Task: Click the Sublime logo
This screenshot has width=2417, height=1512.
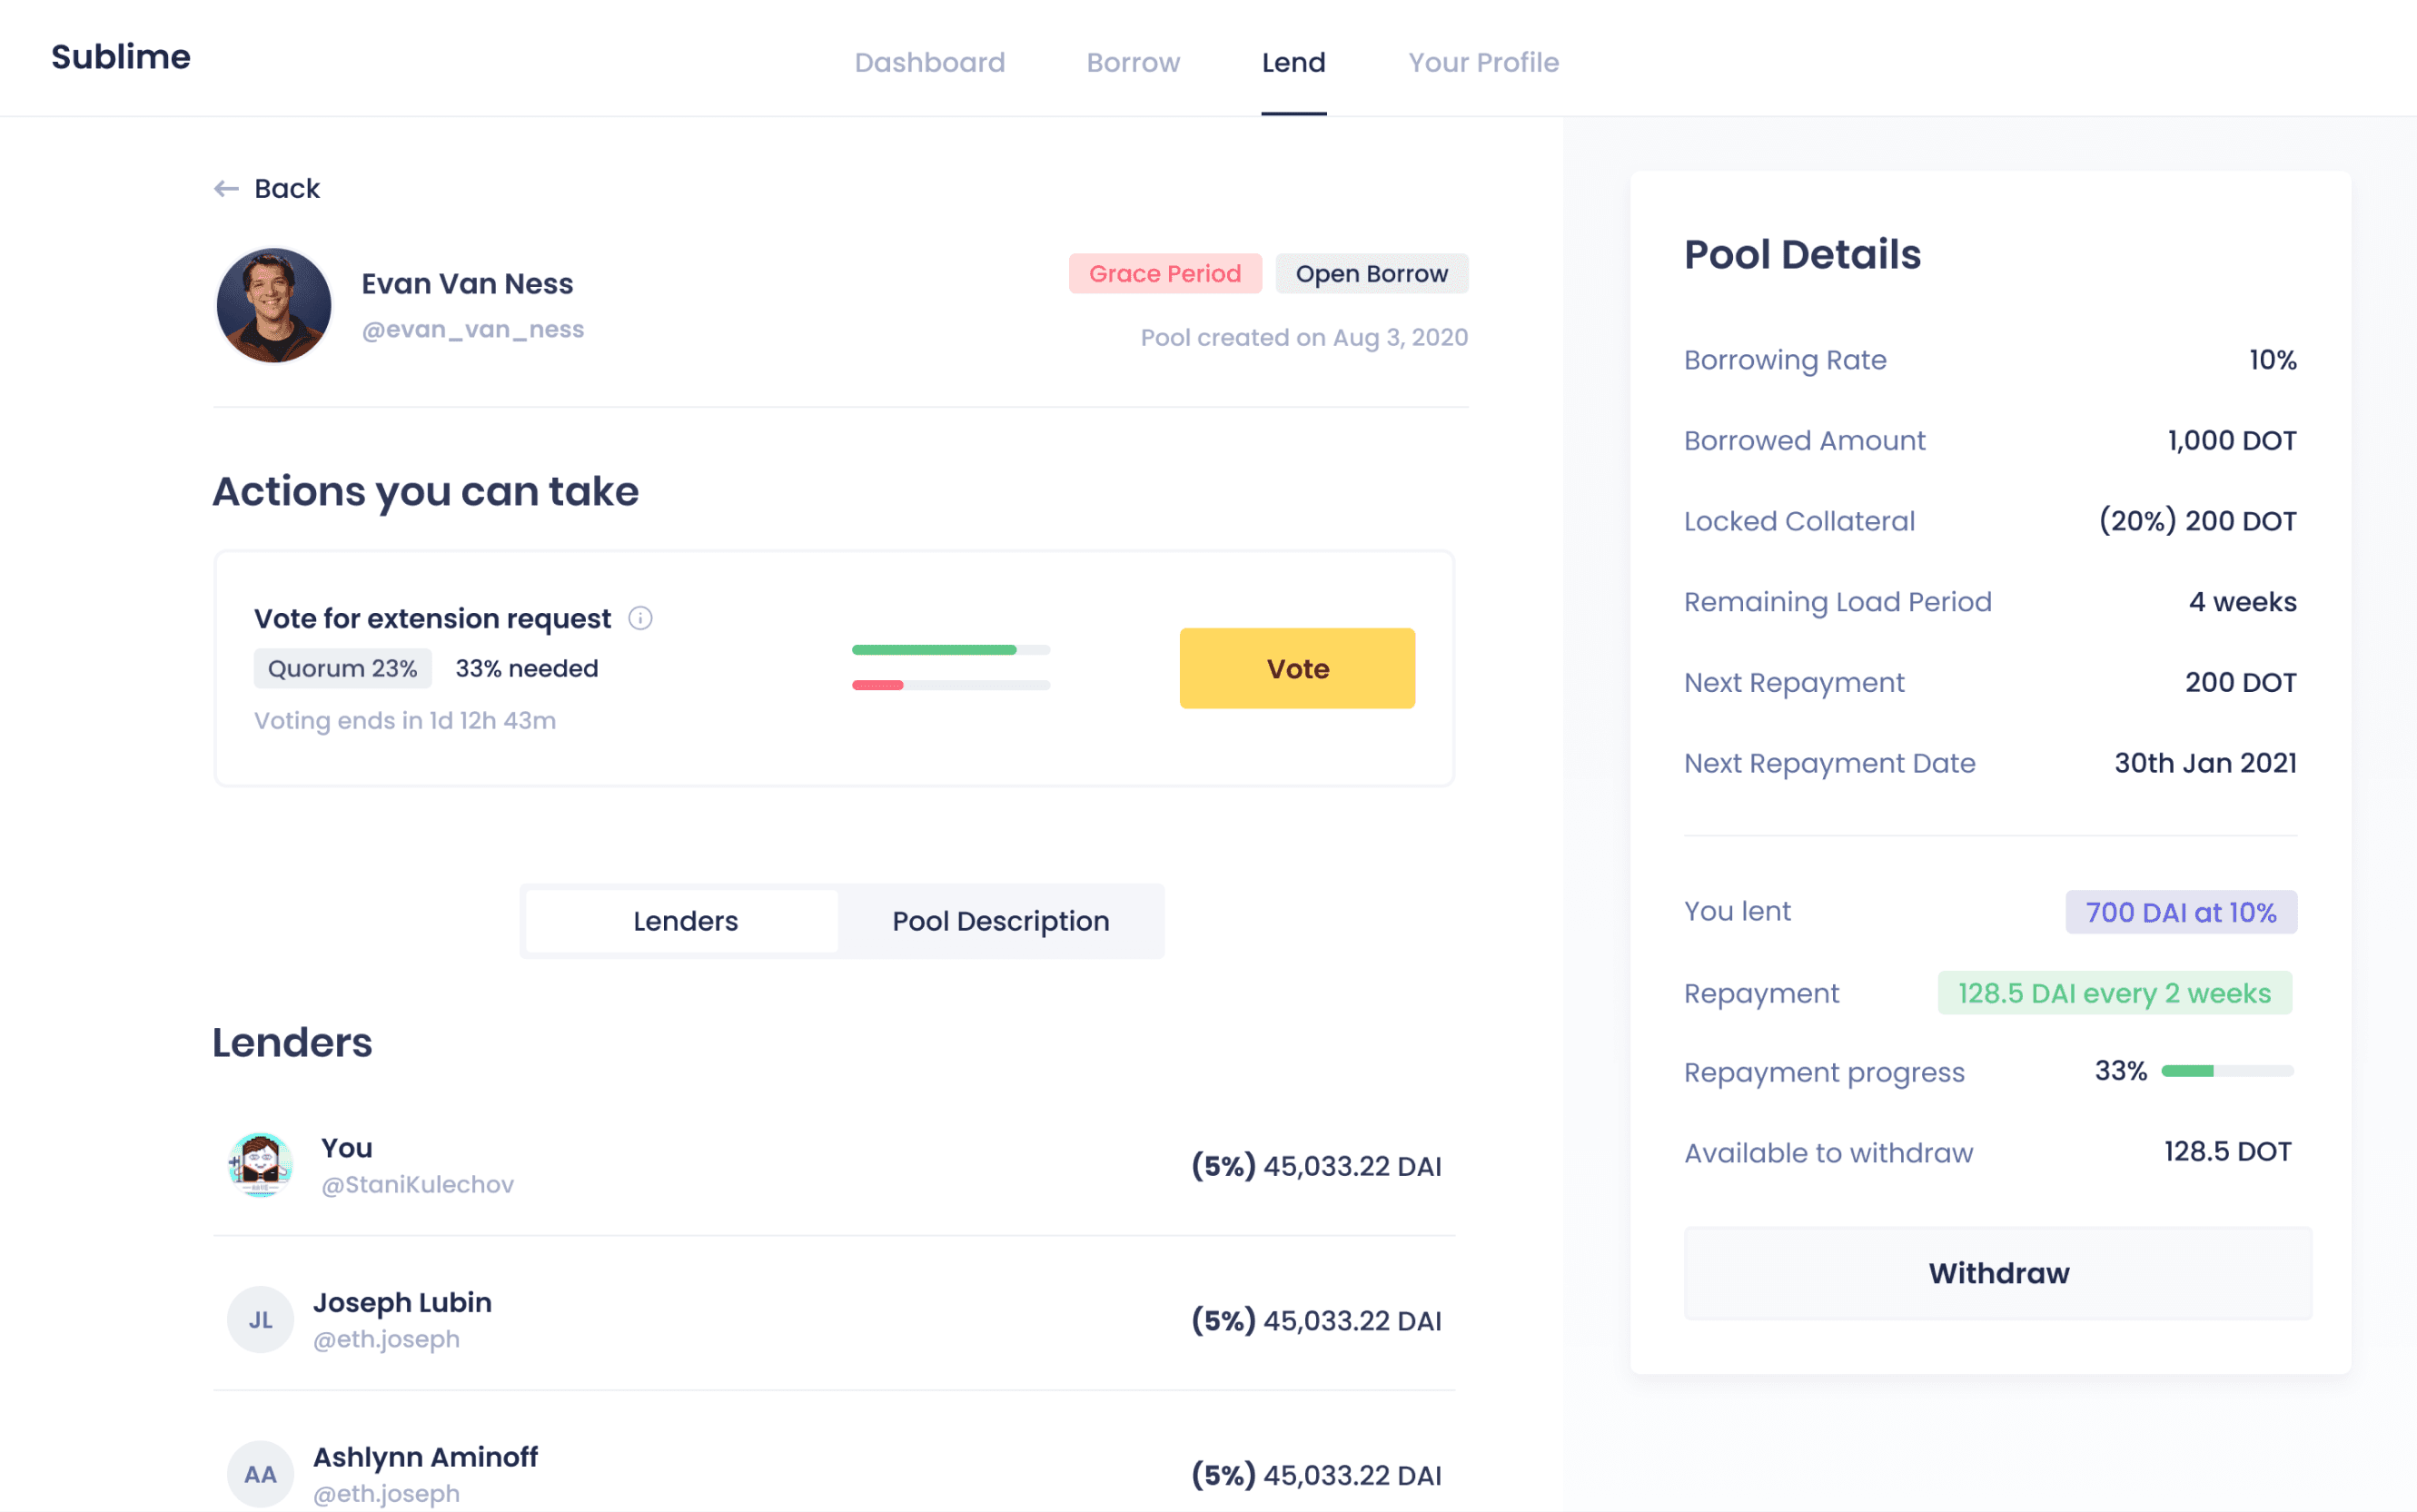Action: 121,57
